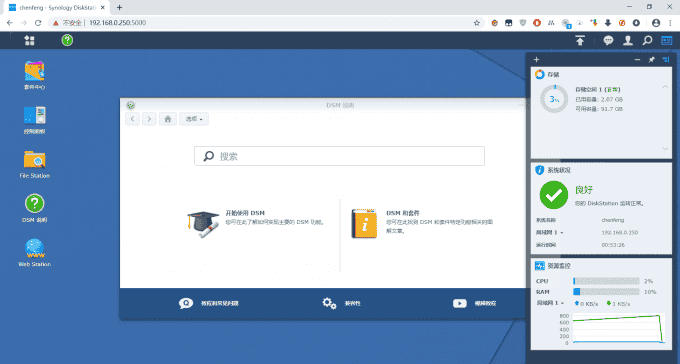Viewport: 680px width, 364px height.
Task: Open Web Station desktop icon
Action: 35,253
